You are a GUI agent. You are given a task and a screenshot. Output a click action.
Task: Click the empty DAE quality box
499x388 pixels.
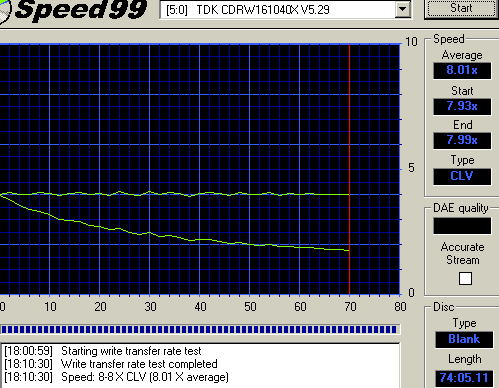coord(462,226)
